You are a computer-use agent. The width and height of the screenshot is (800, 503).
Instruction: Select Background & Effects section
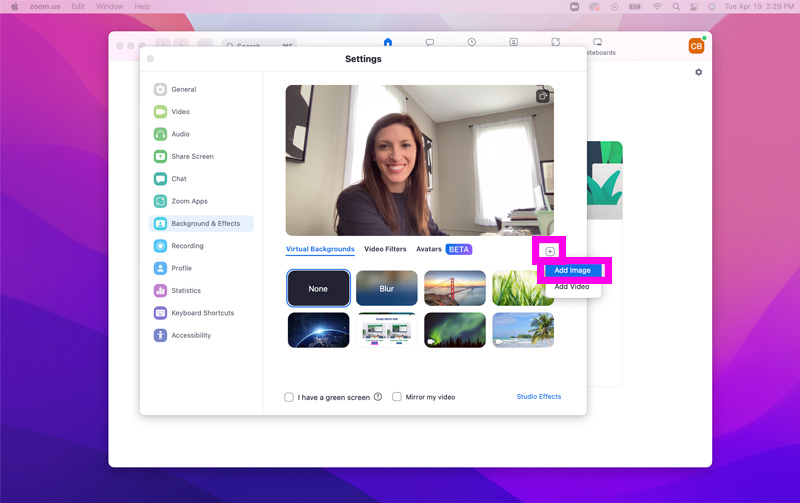(x=201, y=223)
